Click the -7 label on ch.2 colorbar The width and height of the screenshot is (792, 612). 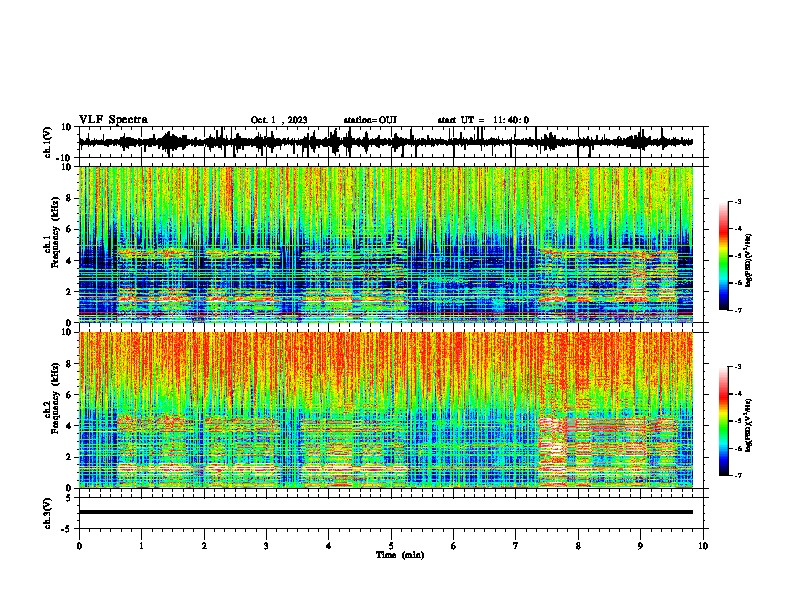click(x=737, y=475)
